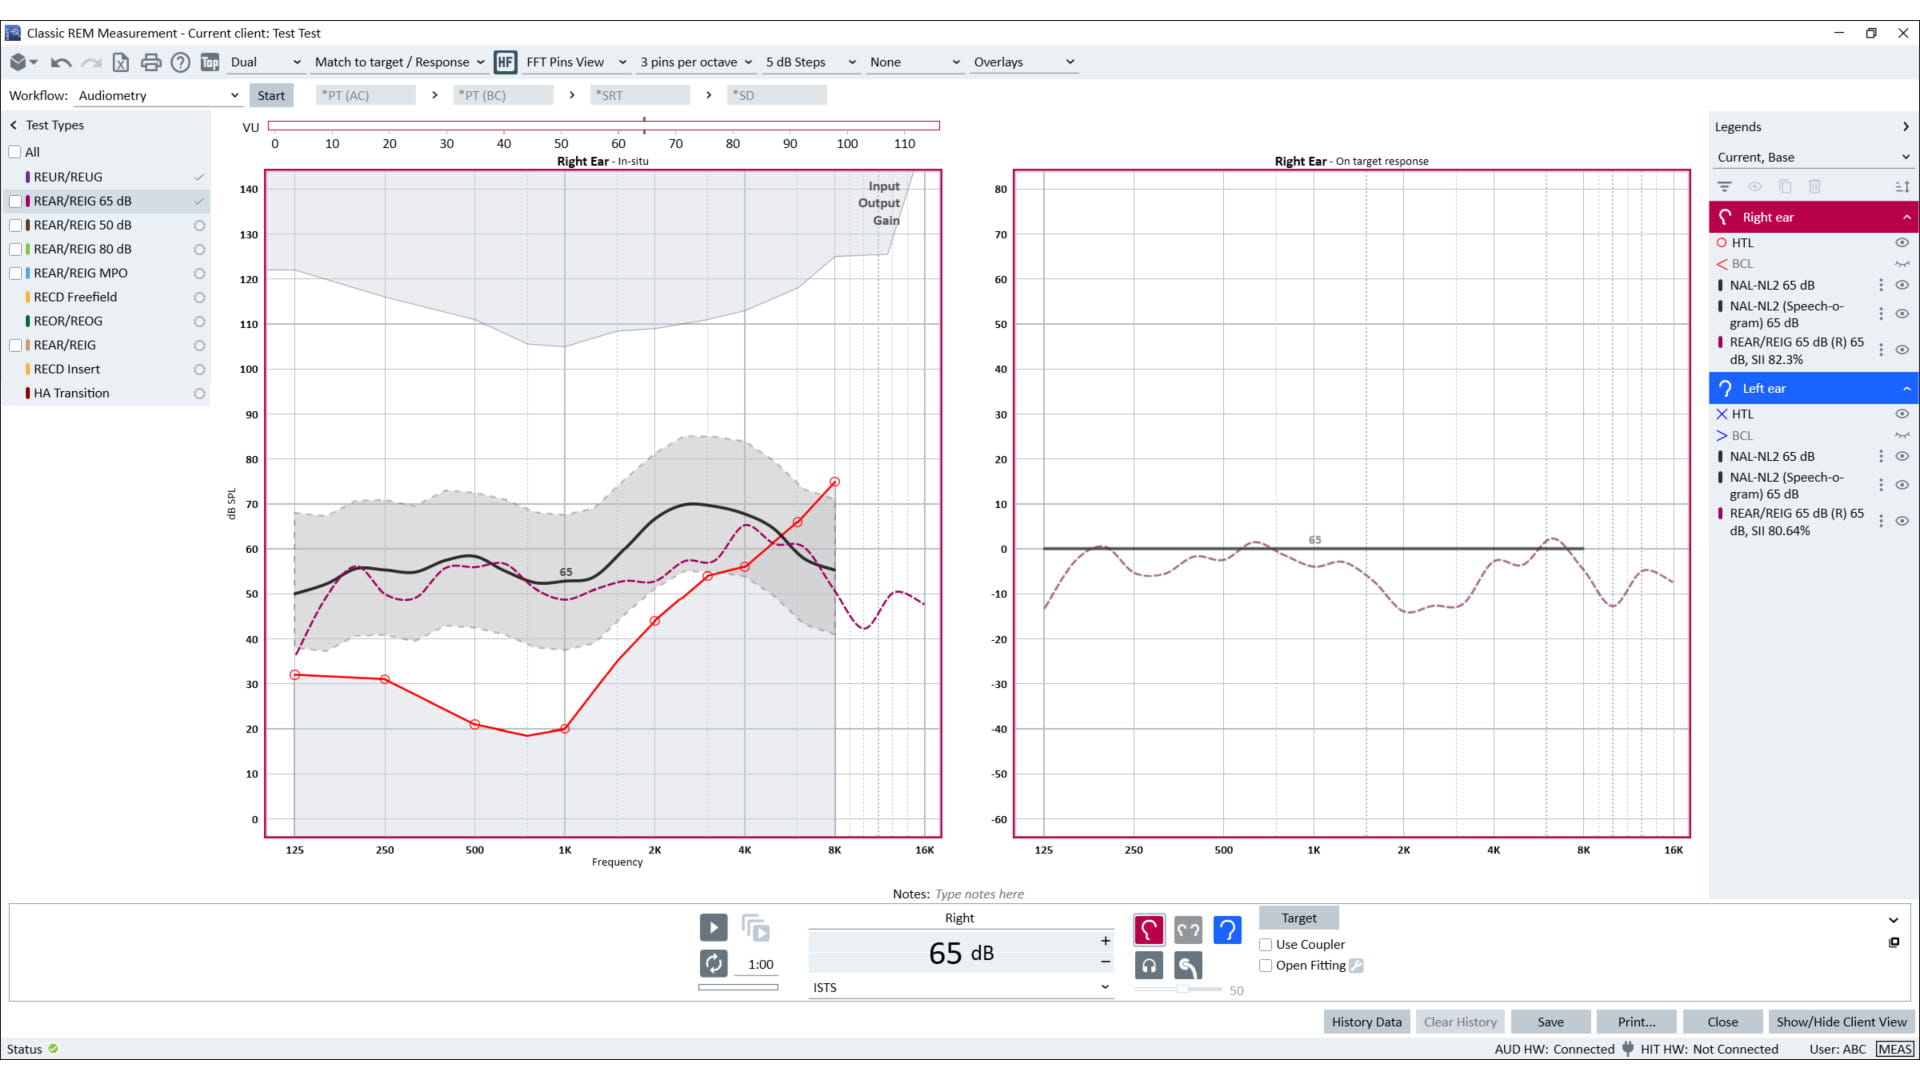Viewport: 1920px width, 1080px height.
Task: Check the REAR/REIG MPO checkbox
Action: point(15,273)
